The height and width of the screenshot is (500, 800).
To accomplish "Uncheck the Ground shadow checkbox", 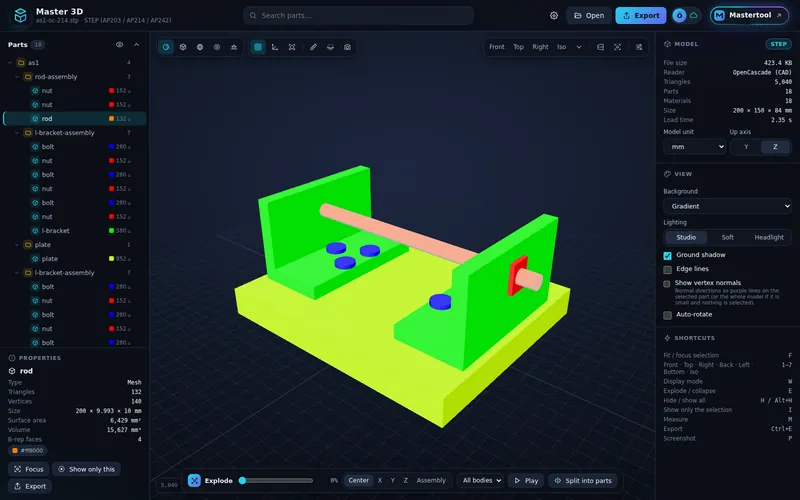I will tap(667, 256).
